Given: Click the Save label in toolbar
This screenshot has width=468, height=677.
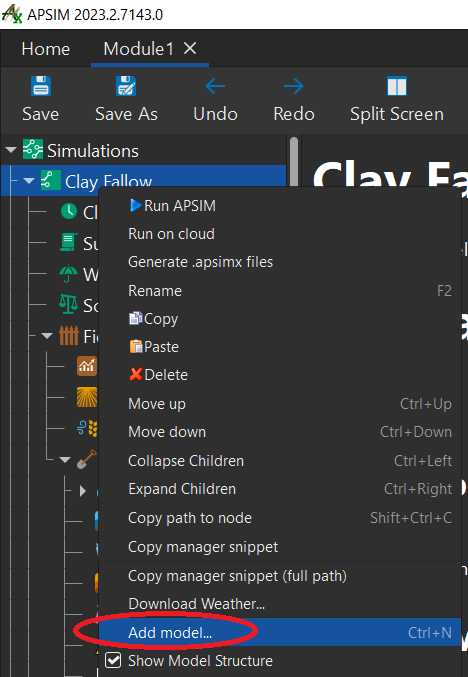Looking at the screenshot, I should click(41, 114).
